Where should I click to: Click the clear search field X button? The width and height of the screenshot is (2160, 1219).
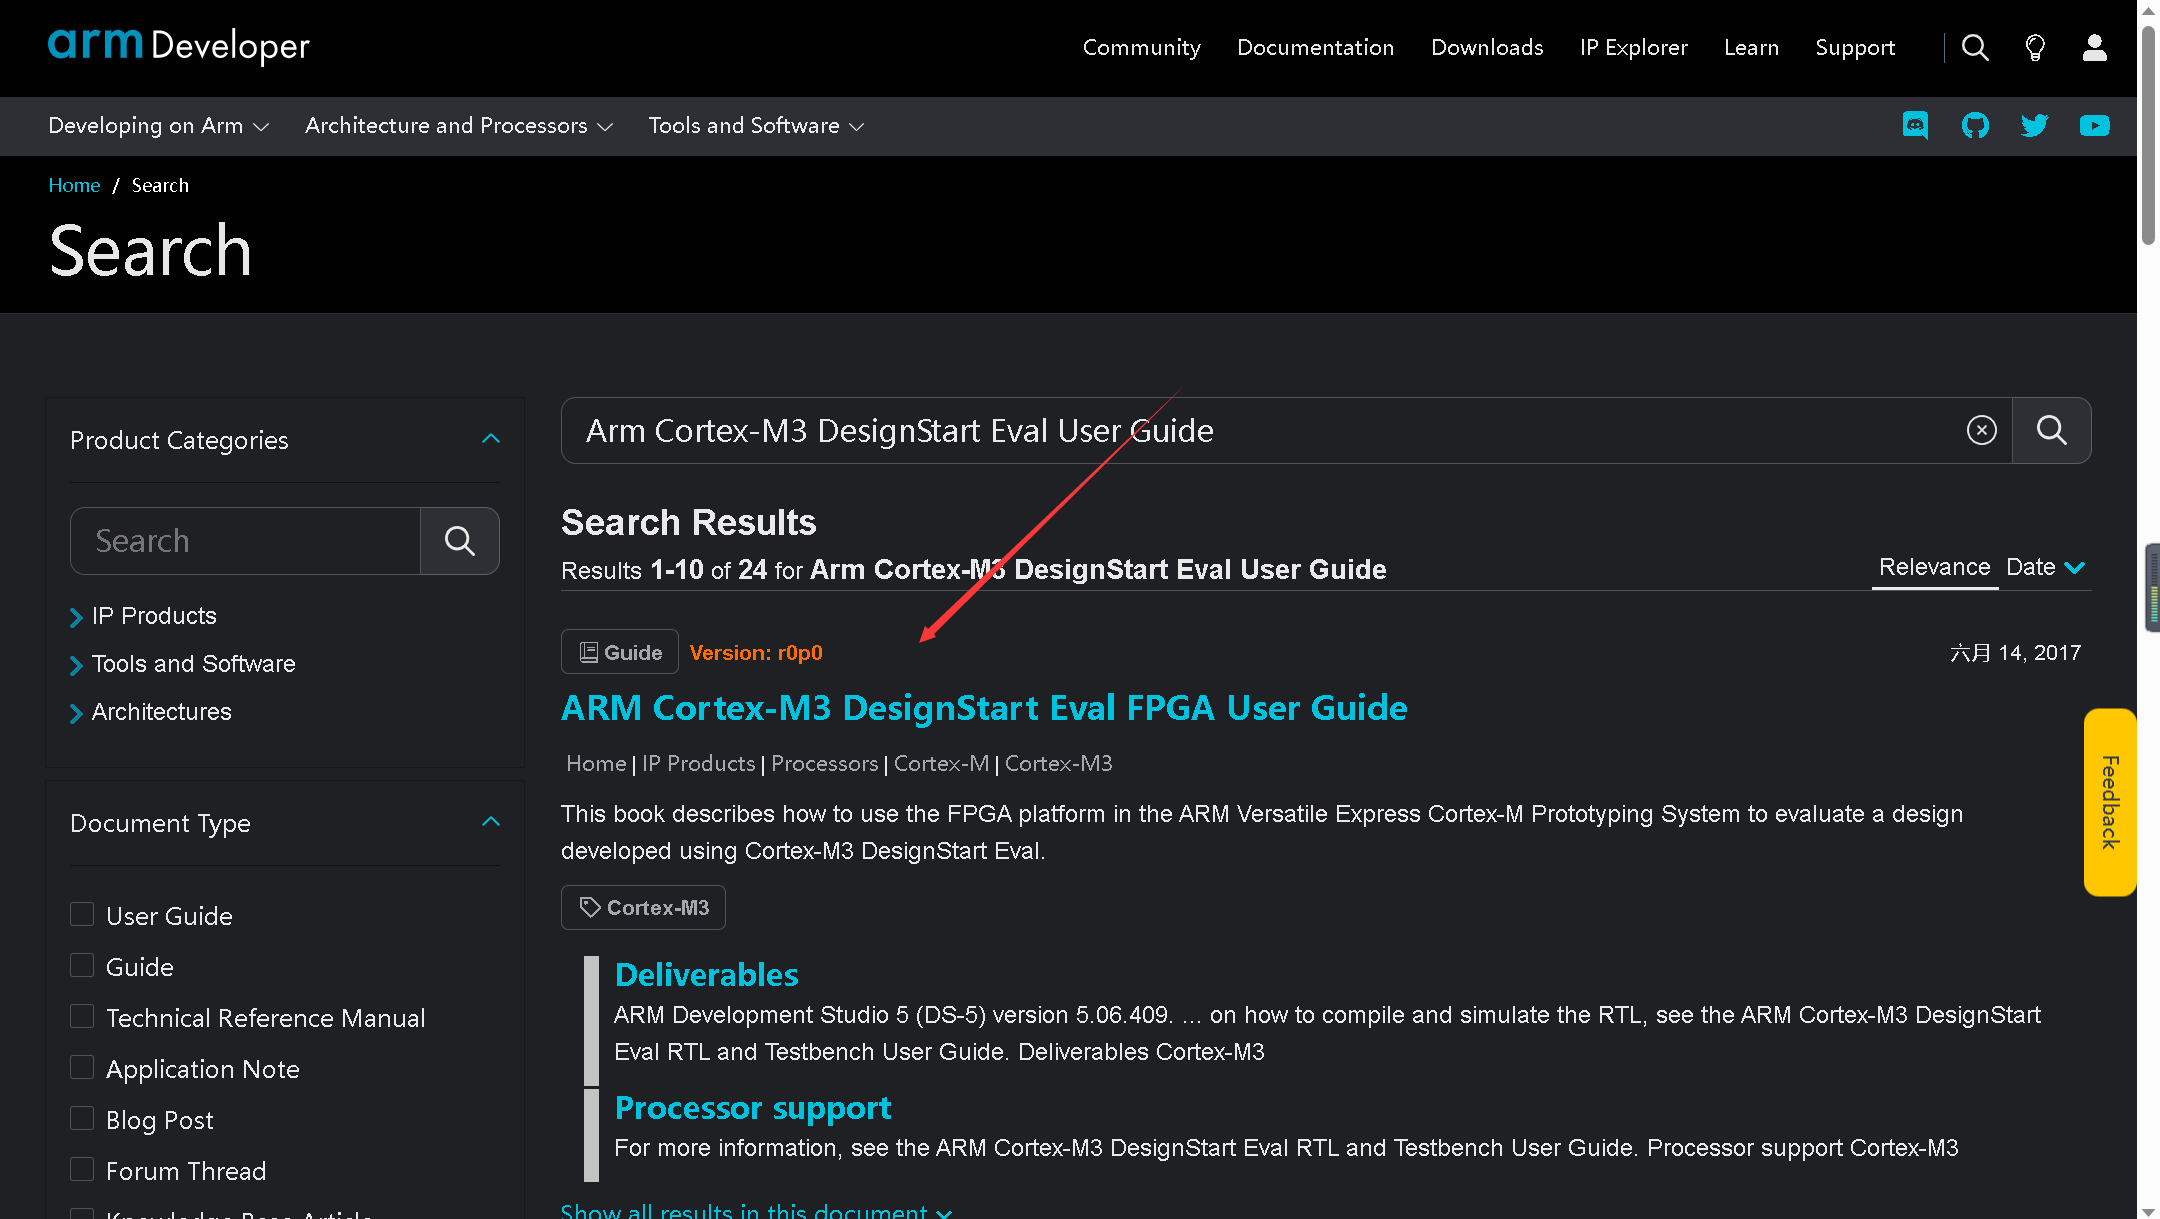coord(1980,430)
